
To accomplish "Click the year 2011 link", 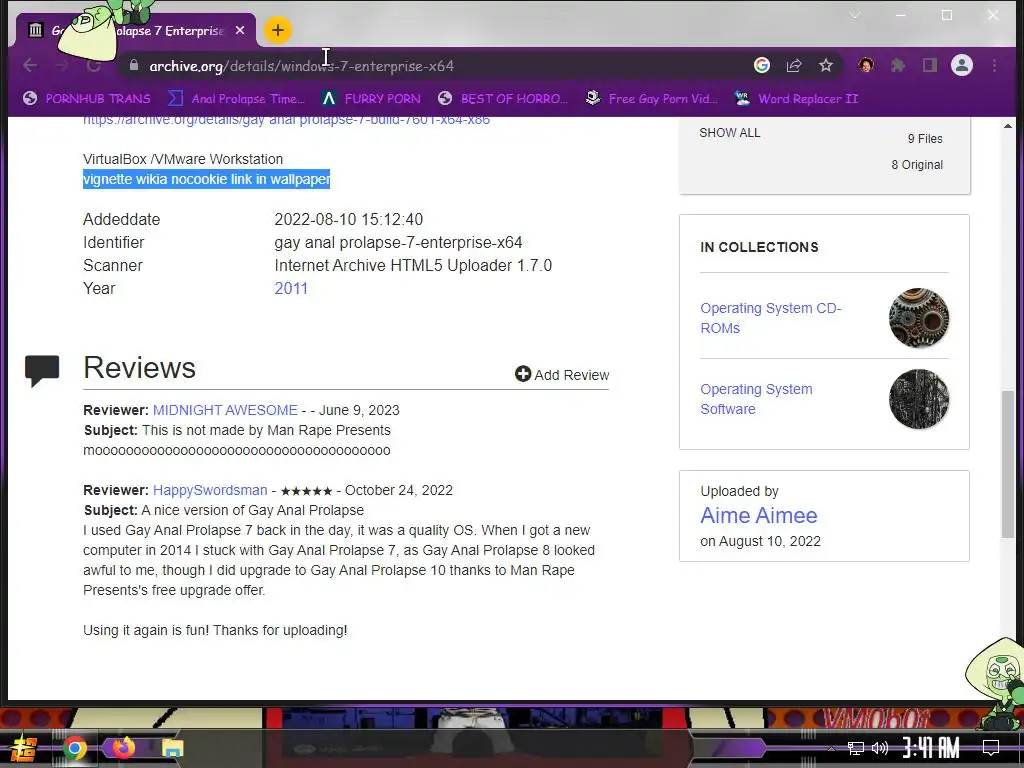I will (291, 288).
